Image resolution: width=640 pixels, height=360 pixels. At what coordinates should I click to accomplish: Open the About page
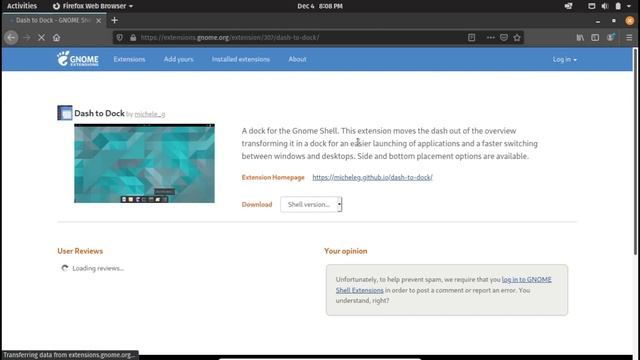(x=297, y=59)
